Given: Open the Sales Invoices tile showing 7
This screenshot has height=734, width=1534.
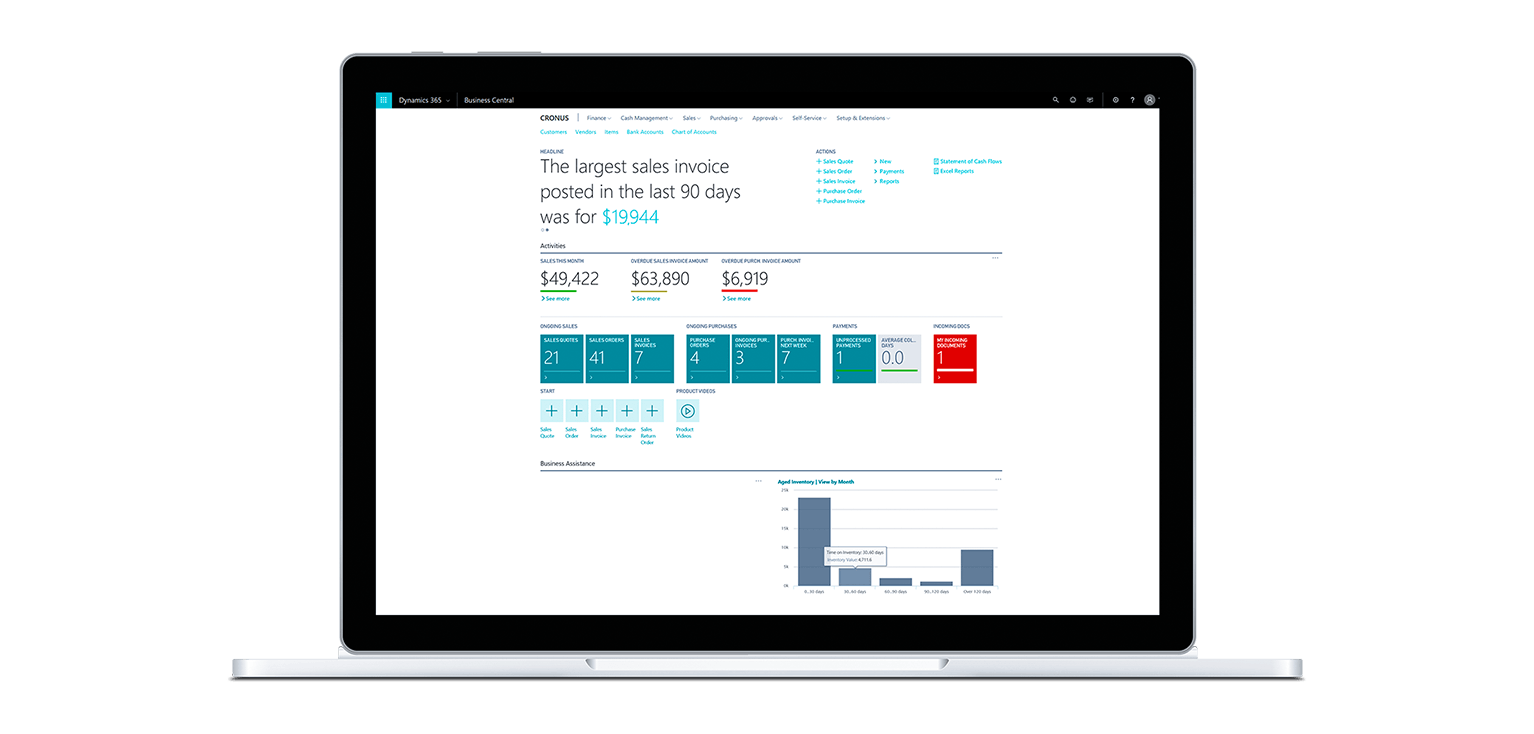Looking at the screenshot, I should click(652, 359).
